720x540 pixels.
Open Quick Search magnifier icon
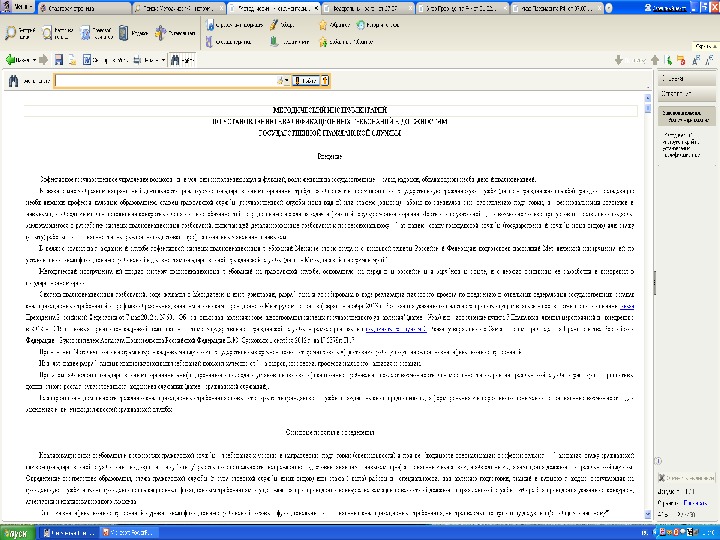[10, 33]
